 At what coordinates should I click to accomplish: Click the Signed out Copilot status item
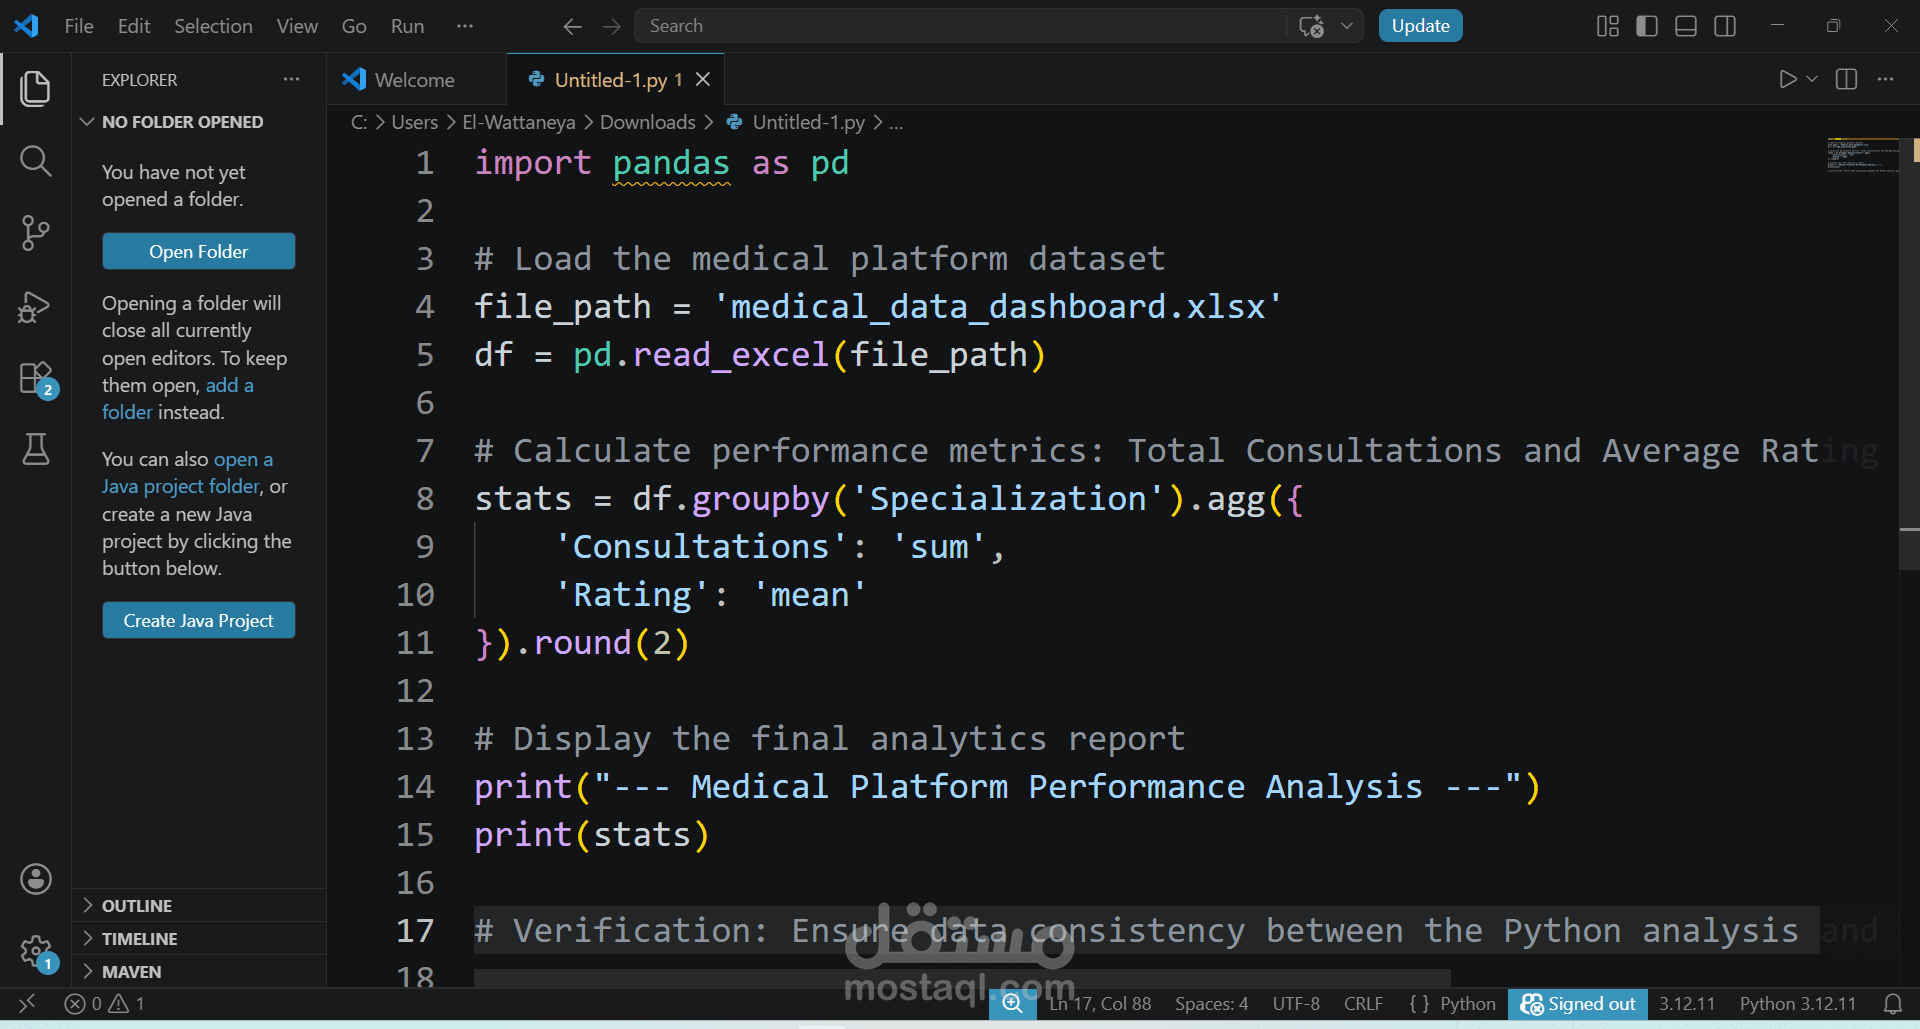tap(1578, 1003)
